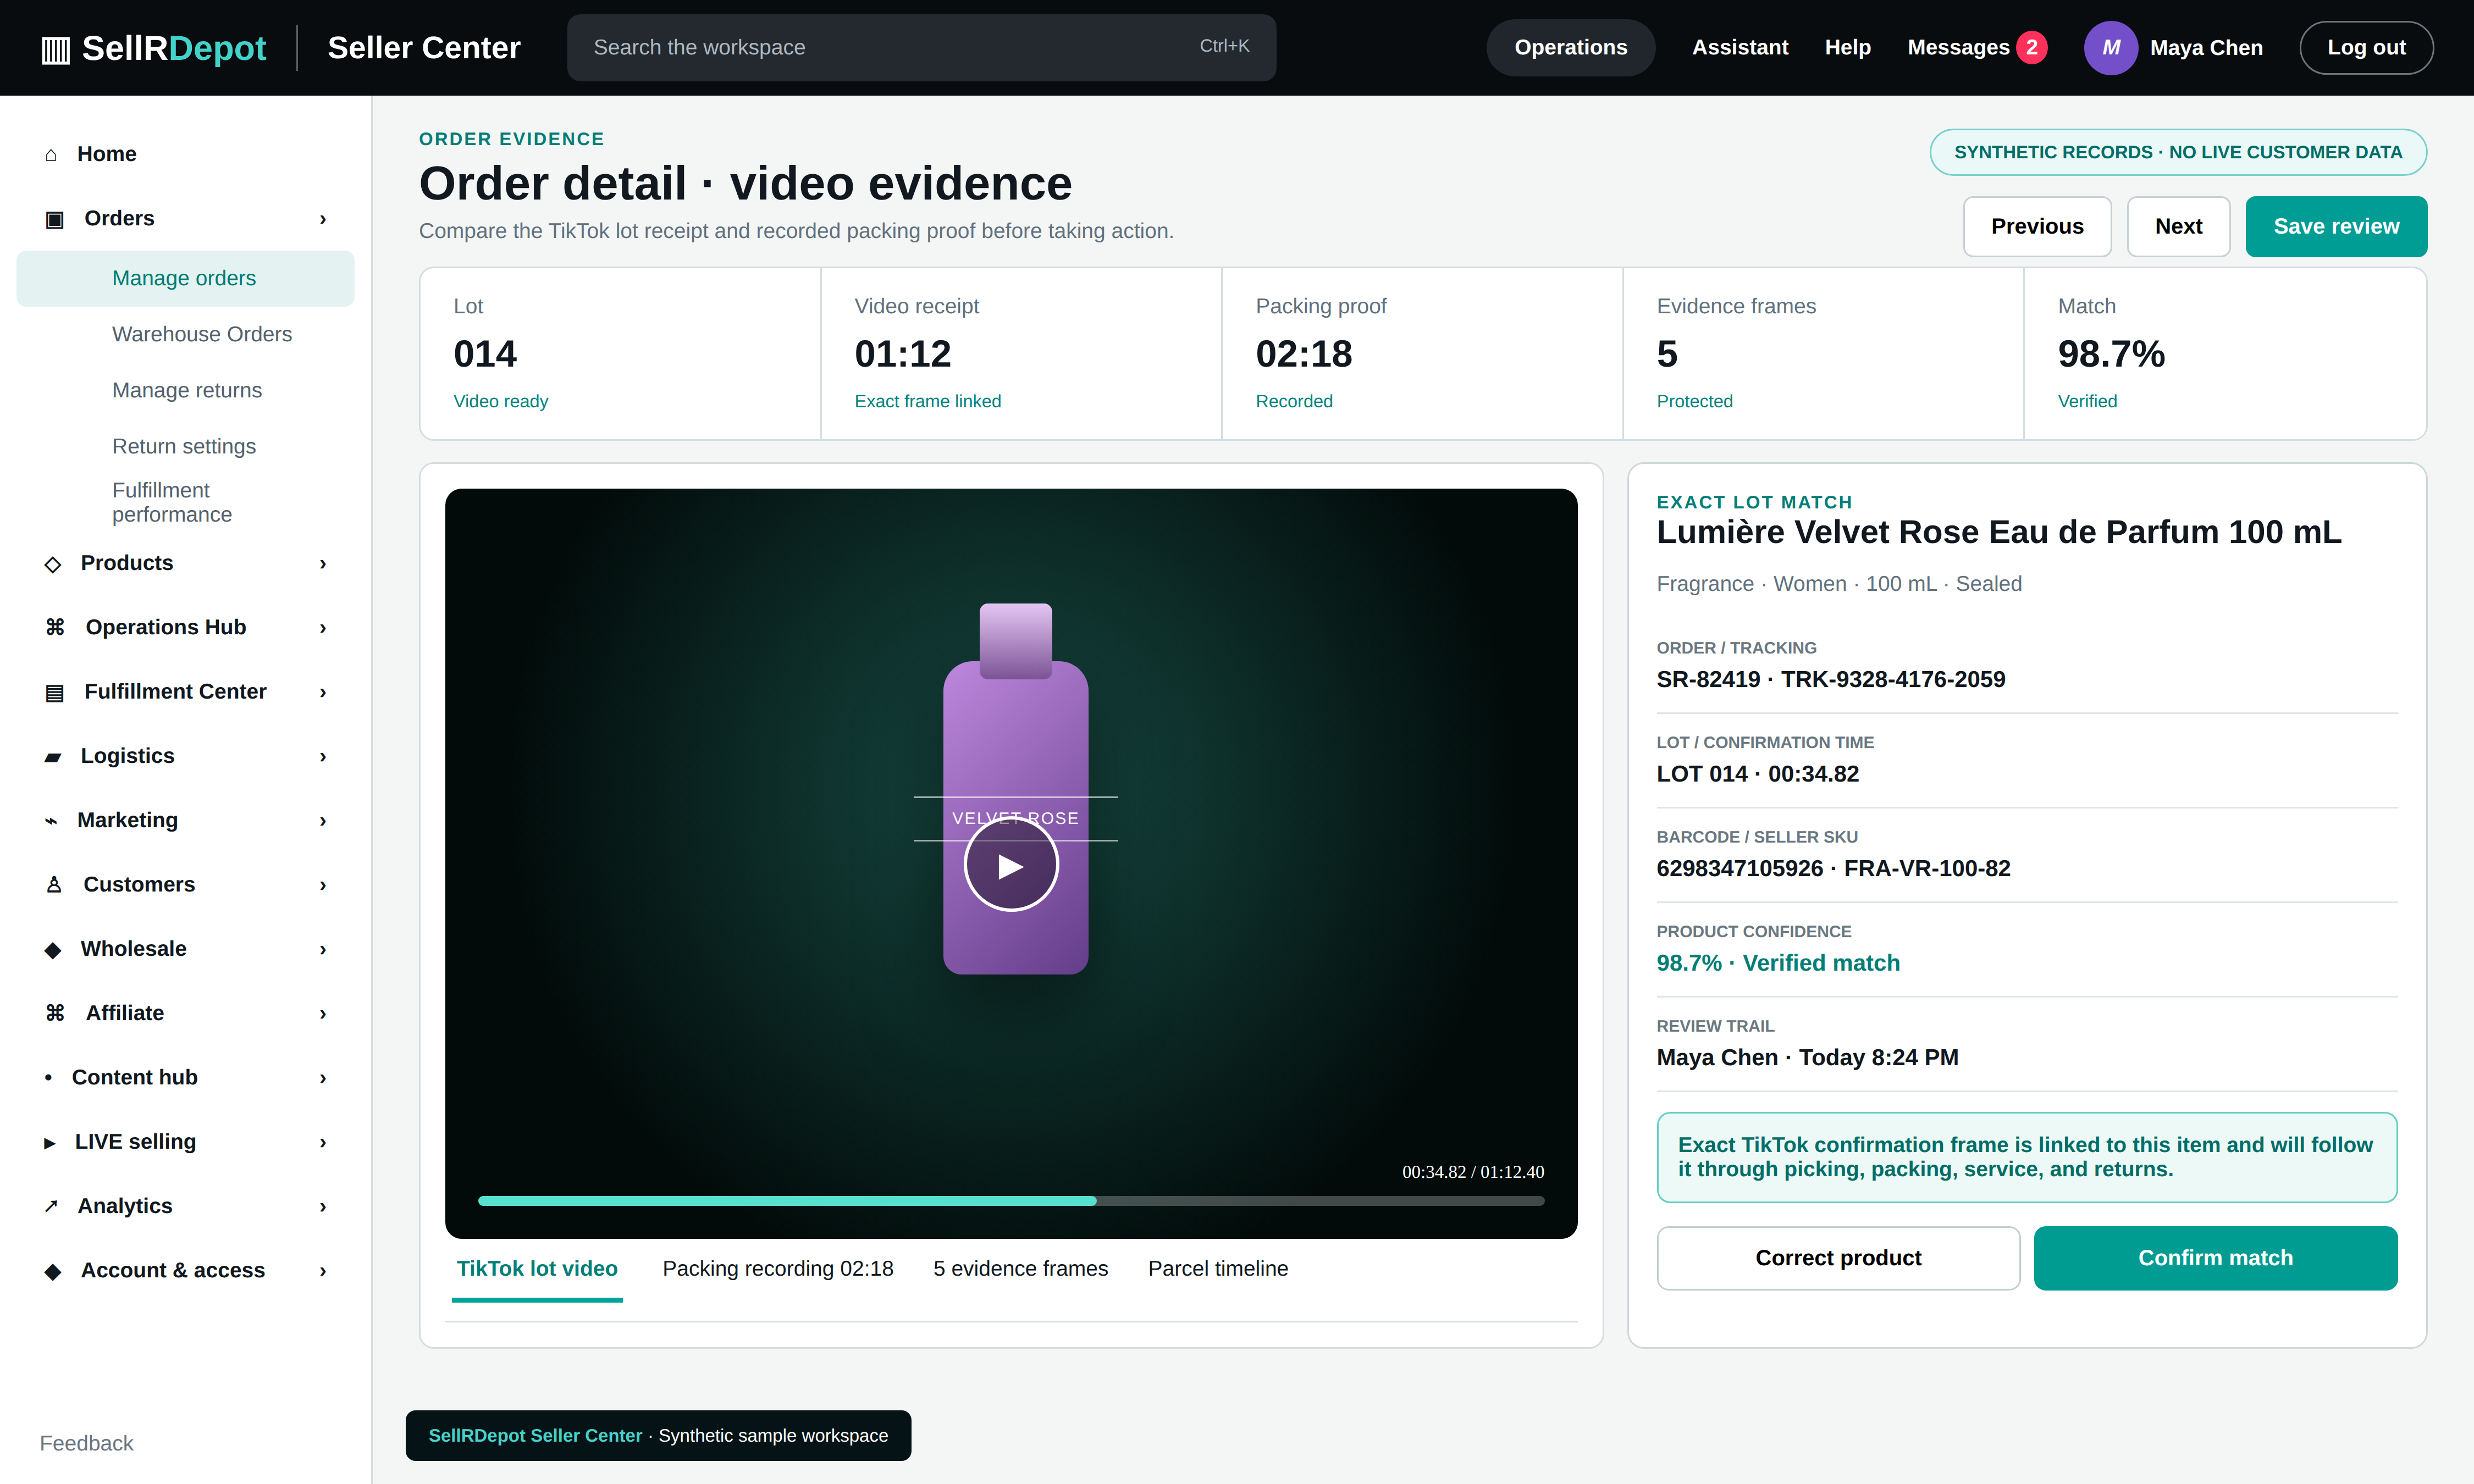Go to the Next order
Viewport: 2474px width, 1484px height.
pos(2178,227)
